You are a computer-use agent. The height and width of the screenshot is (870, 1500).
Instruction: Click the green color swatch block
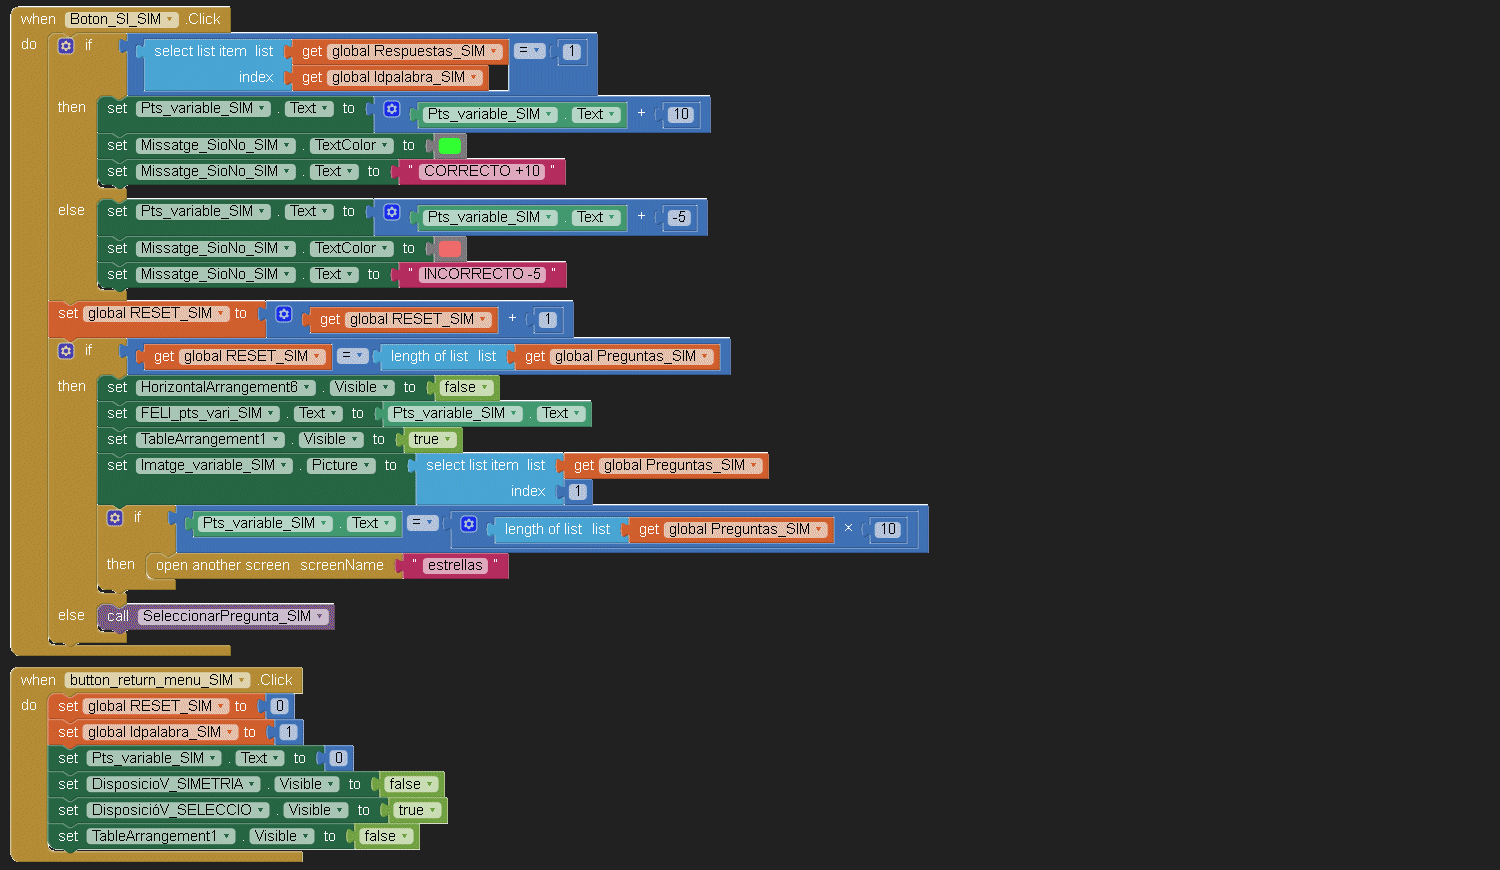[450, 146]
